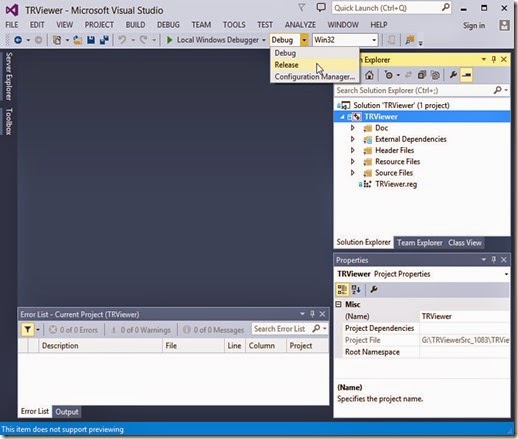Select TRViewer.reg in Solution Explorer
The image size is (518, 439).
(x=396, y=184)
